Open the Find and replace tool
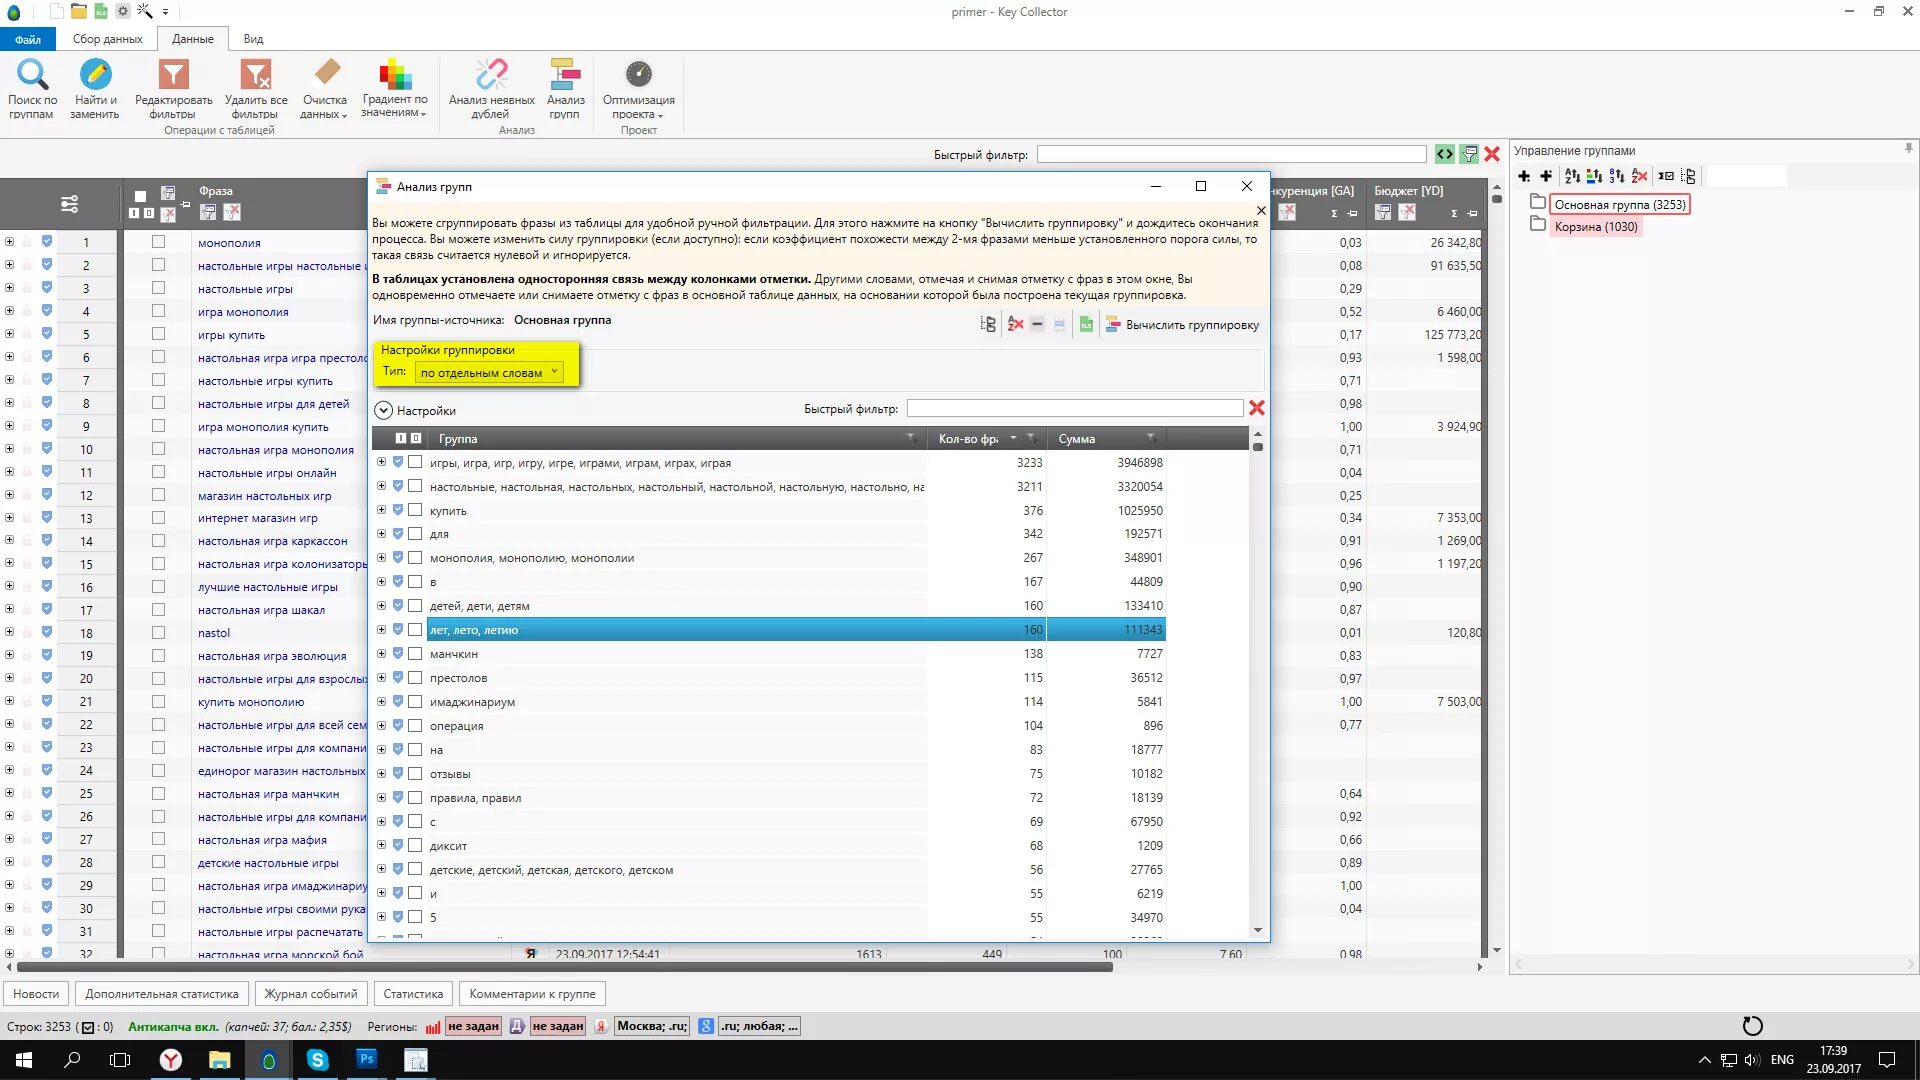 [94, 75]
